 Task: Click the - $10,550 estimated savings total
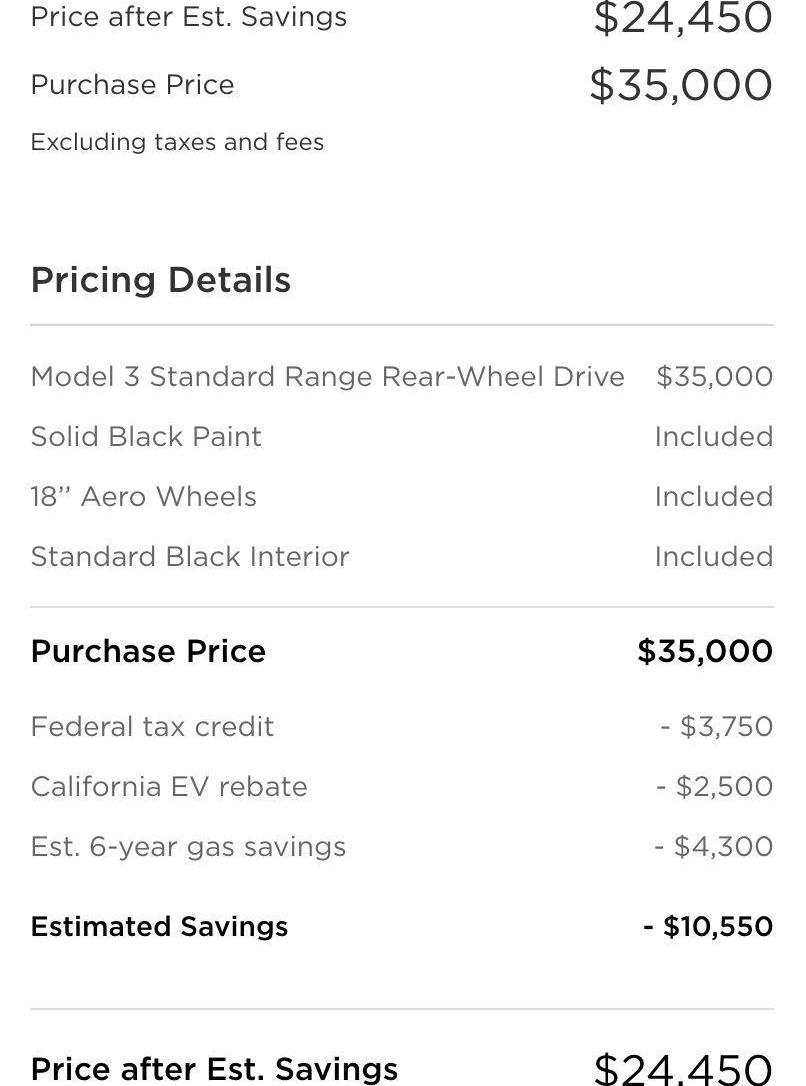coord(708,927)
